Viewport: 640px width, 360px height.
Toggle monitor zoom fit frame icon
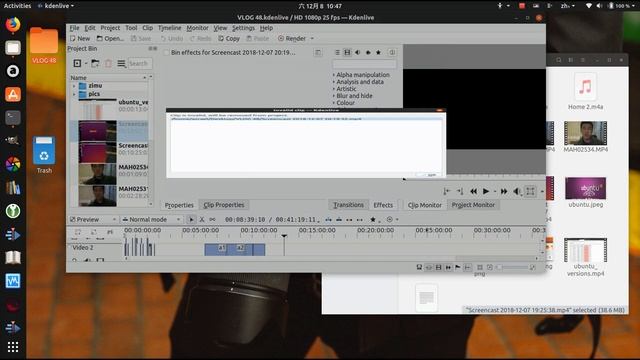click(530, 191)
